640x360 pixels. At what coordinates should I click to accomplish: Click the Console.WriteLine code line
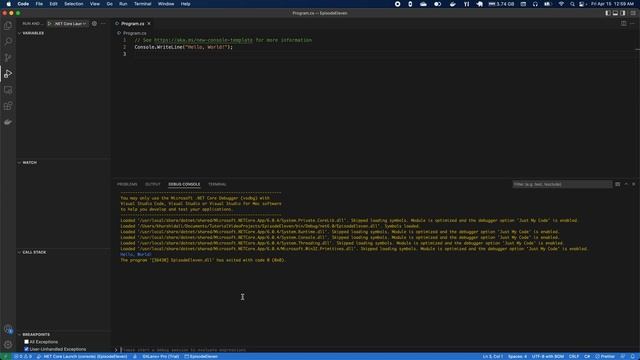tap(184, 47)
